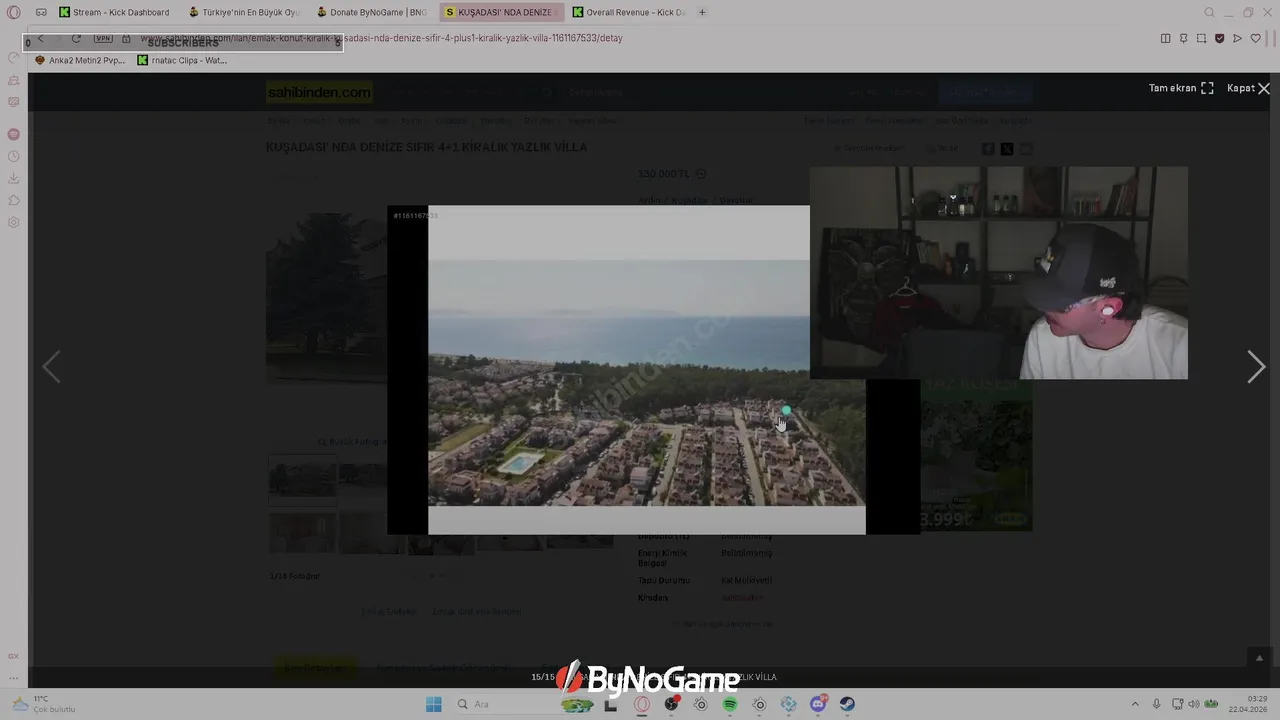This screenshot has height=720, width=1280.
Task: Switch to Stream - Kick Dashboard tab
Action: click(114, 12)
